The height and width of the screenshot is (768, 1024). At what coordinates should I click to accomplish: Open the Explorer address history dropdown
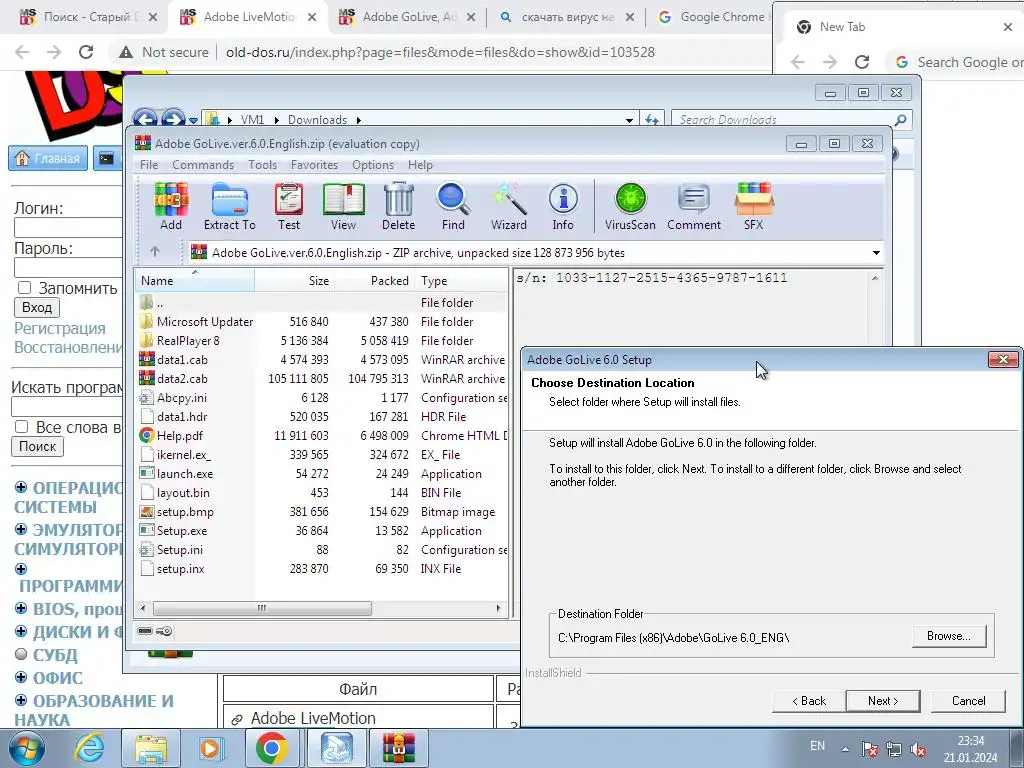(629, 120)
